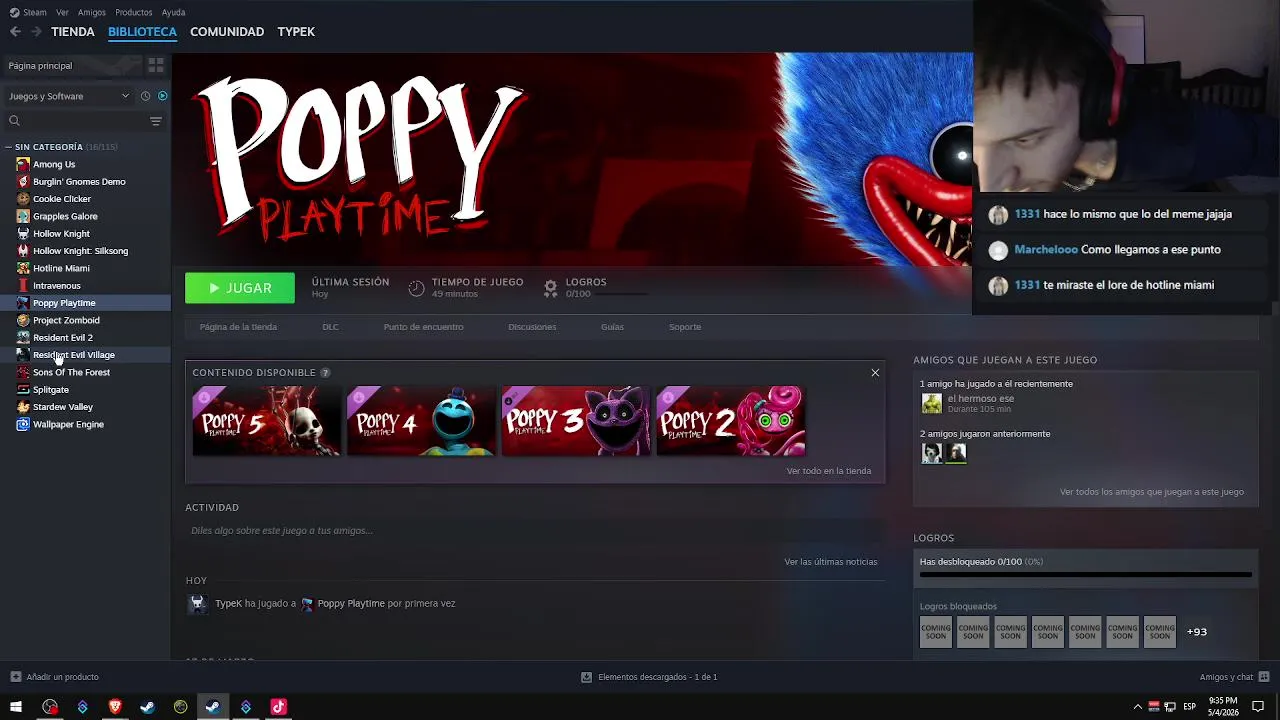The image size is (1280, 720).
Task: Open Página de la tienda link
Action: 238,327
